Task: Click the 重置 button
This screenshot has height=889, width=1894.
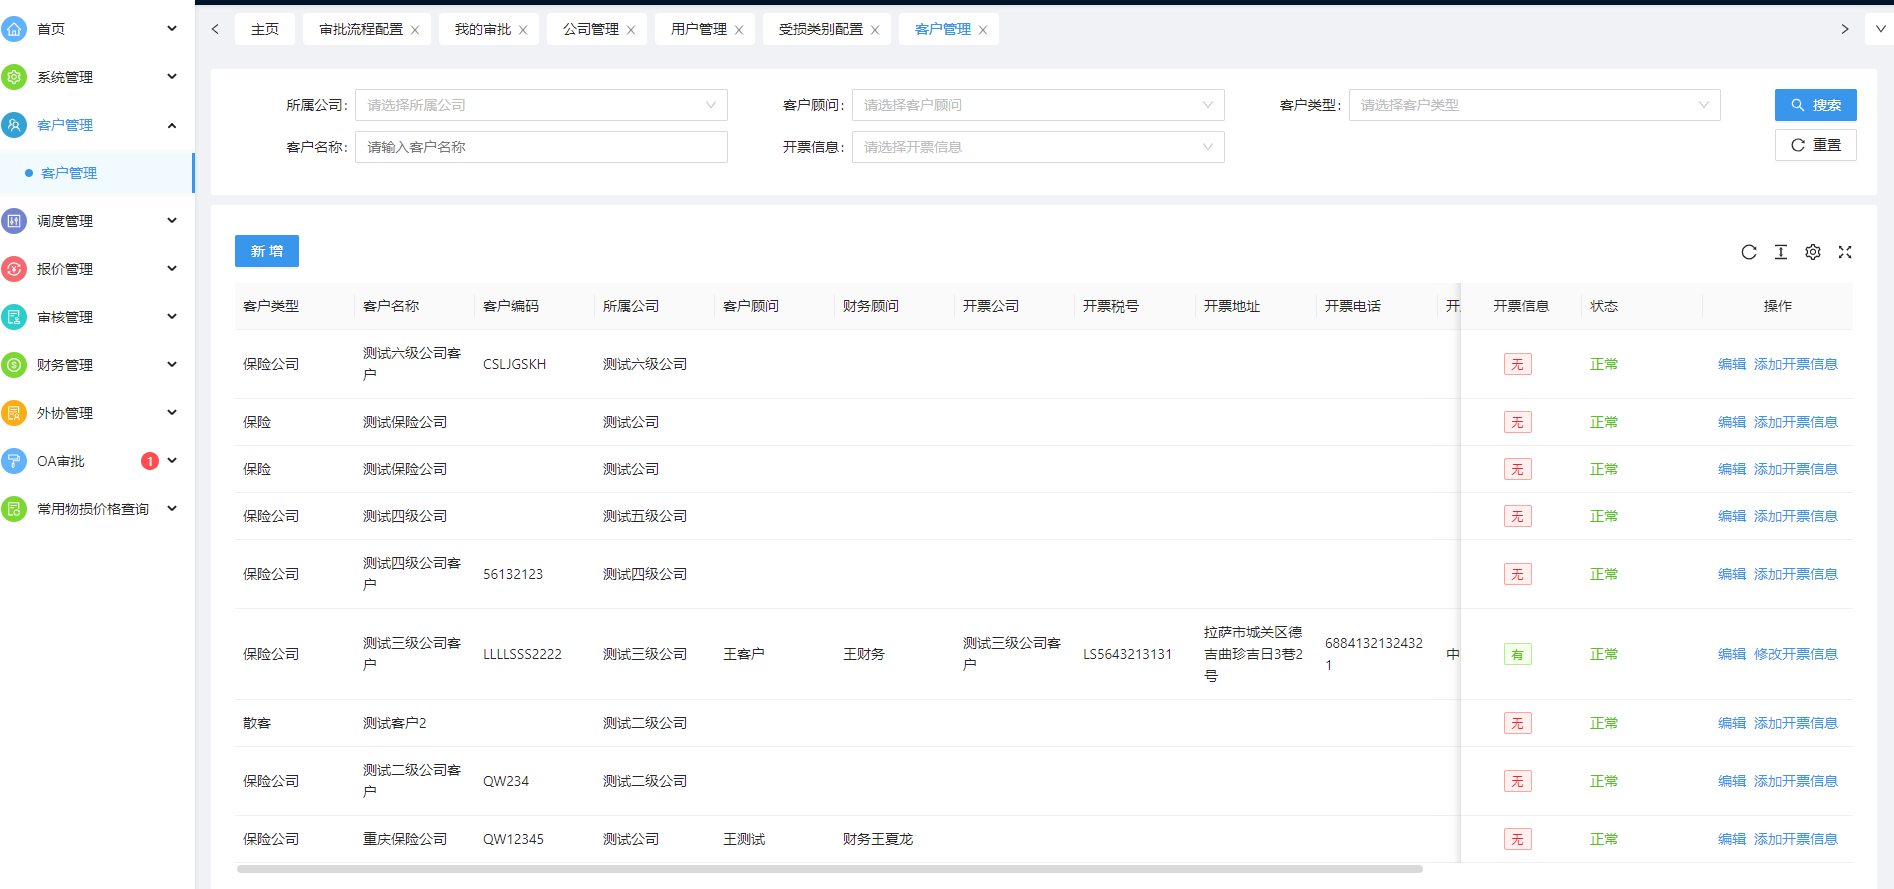Action: click(1816, 145)
